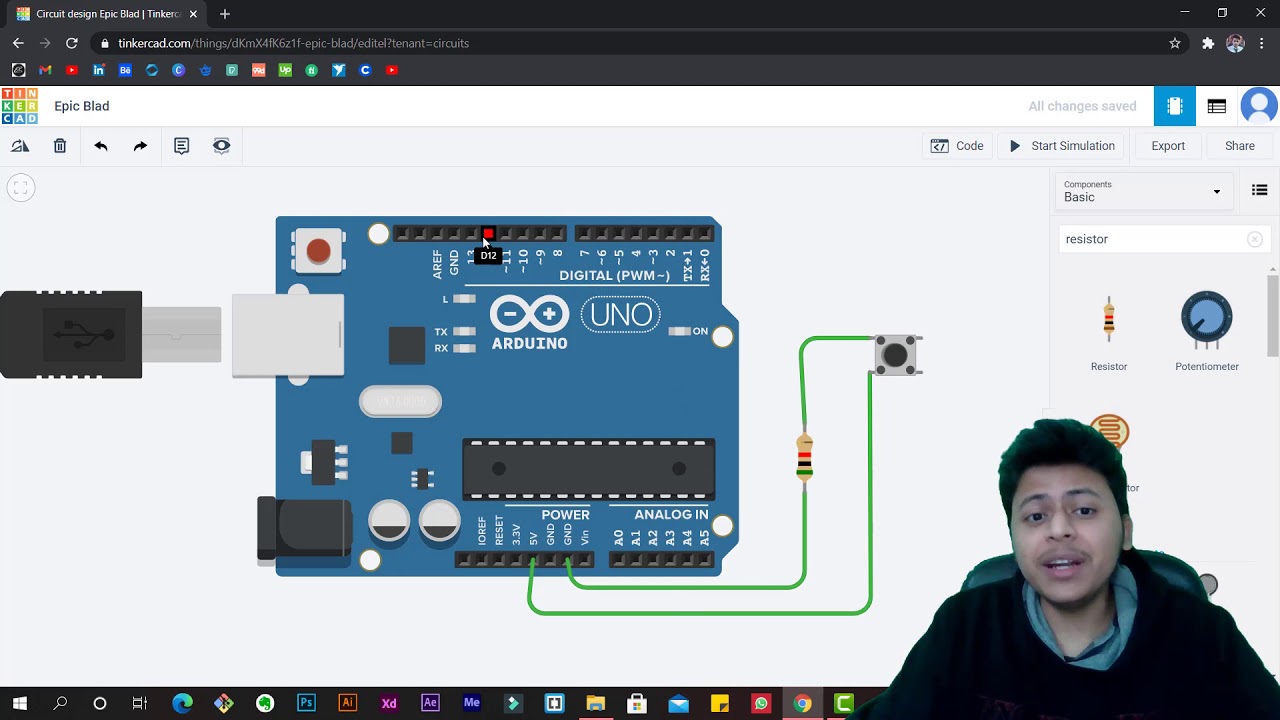Viewport: 1280px width, 720px height.
Task: Clear the component search text
Action: click(x=1254, y=239)
